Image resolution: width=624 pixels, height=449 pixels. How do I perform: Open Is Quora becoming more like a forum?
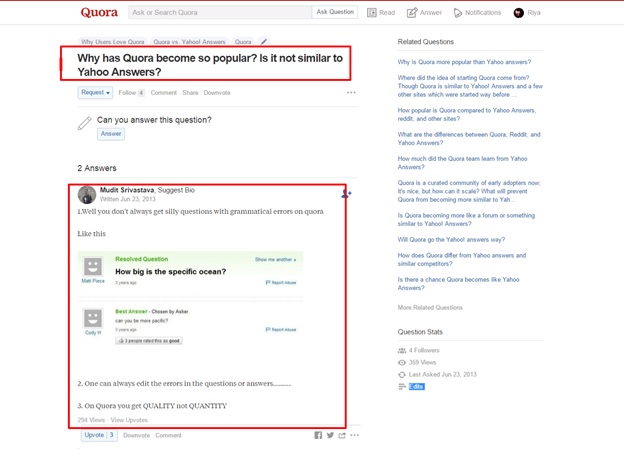(x=466, y=219)
